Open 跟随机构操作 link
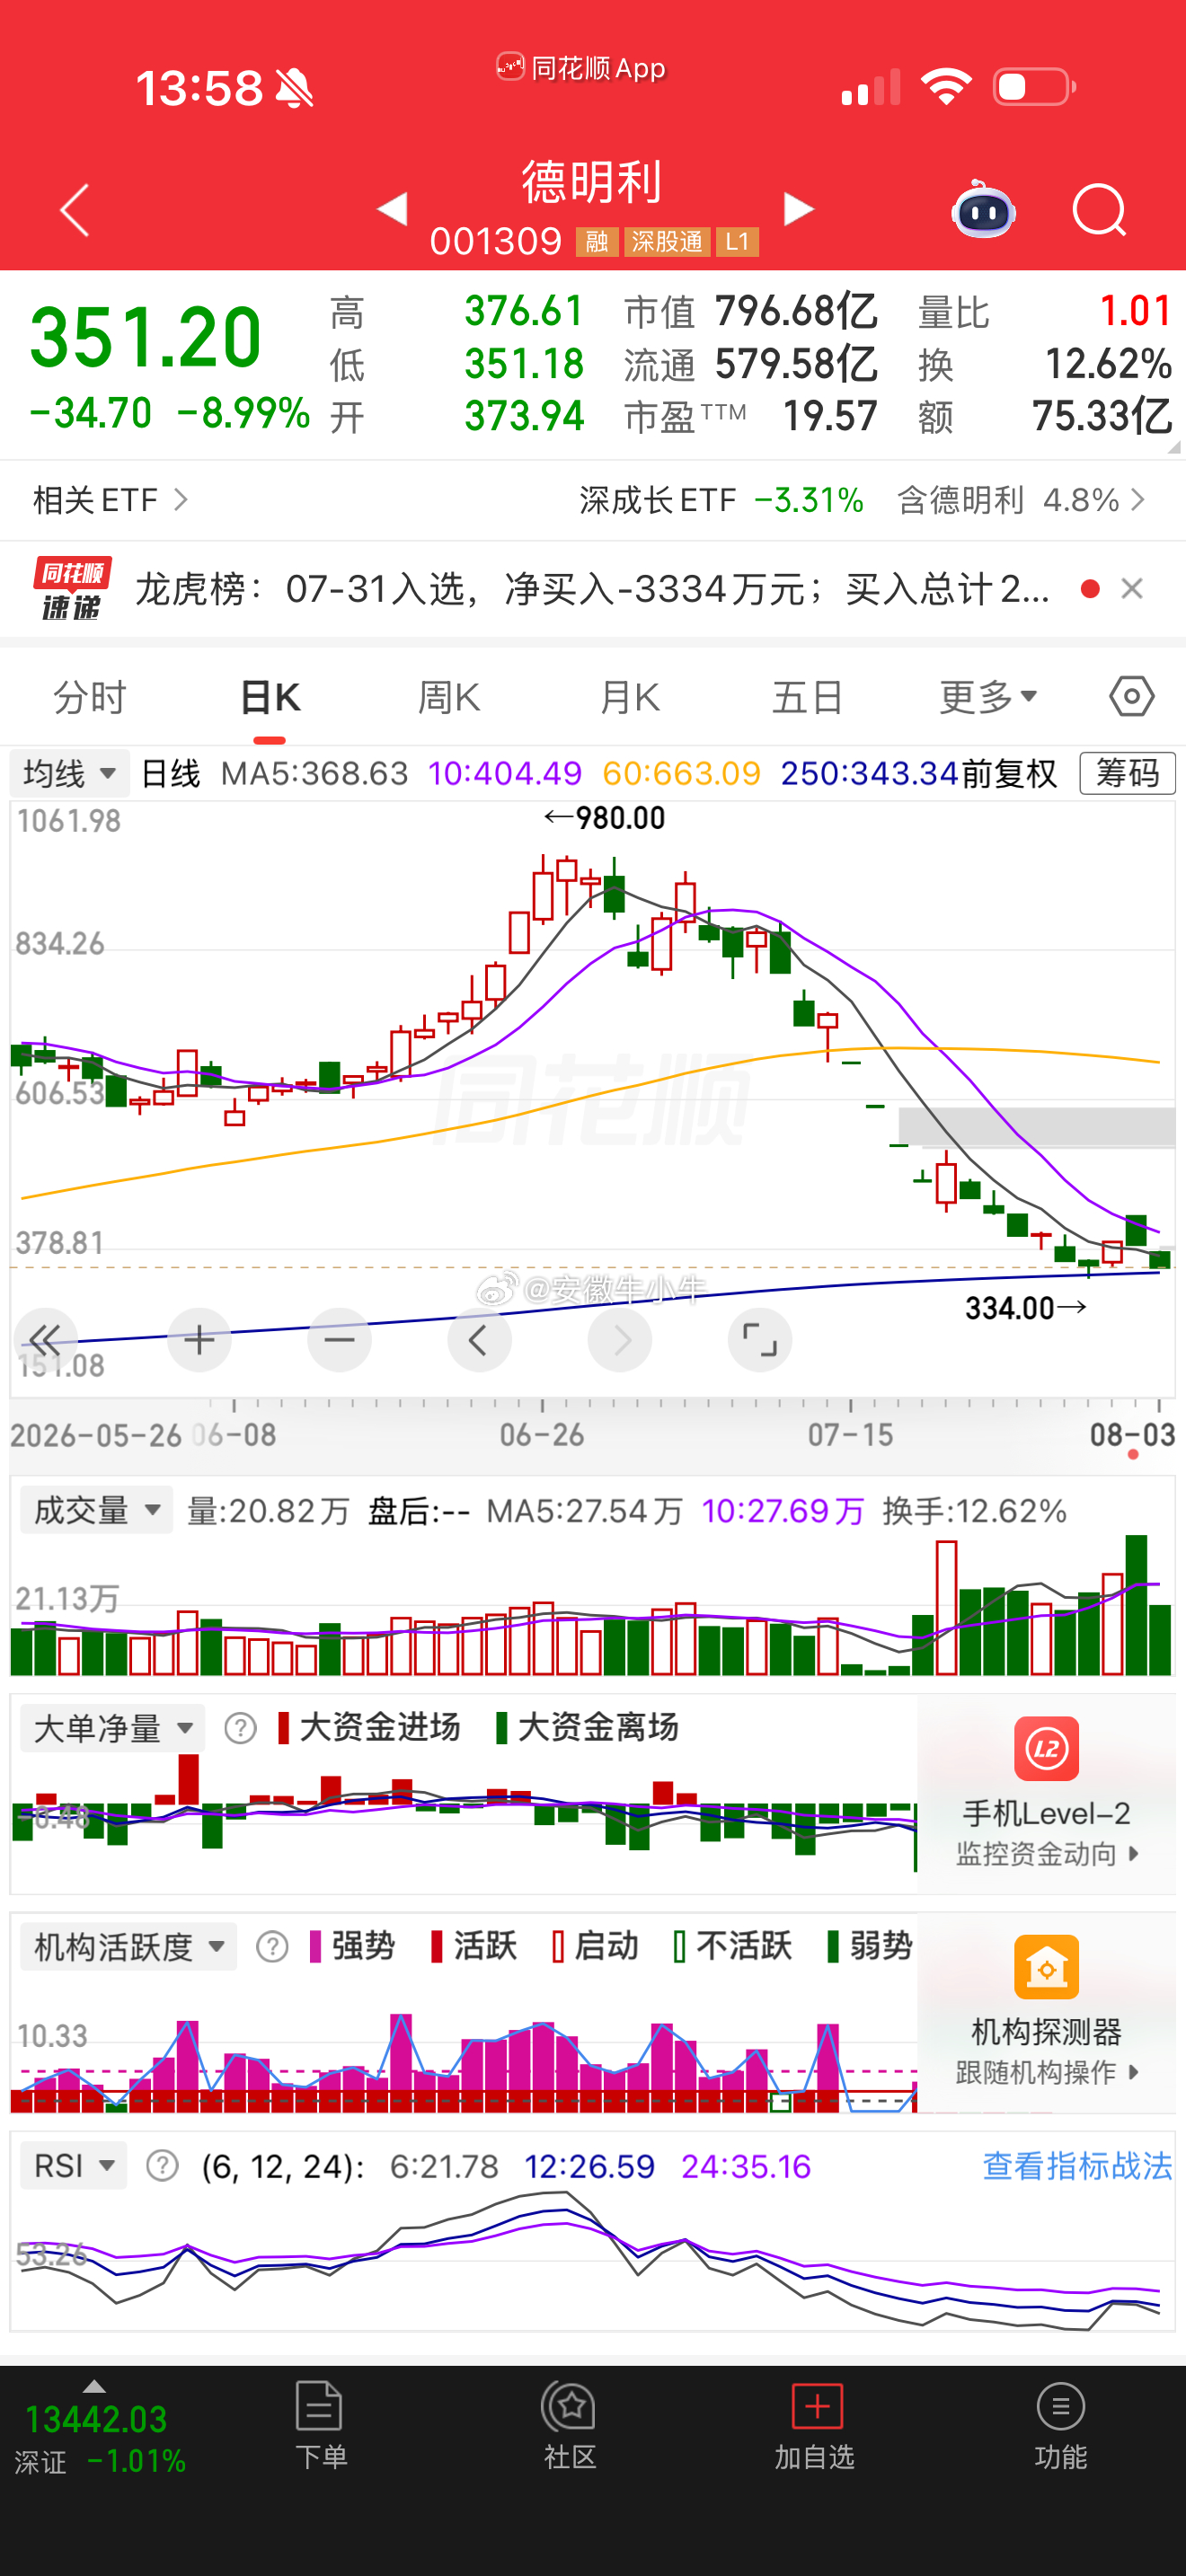Screen dimensions: 1186x2576 click(x=1046, y=2071)
